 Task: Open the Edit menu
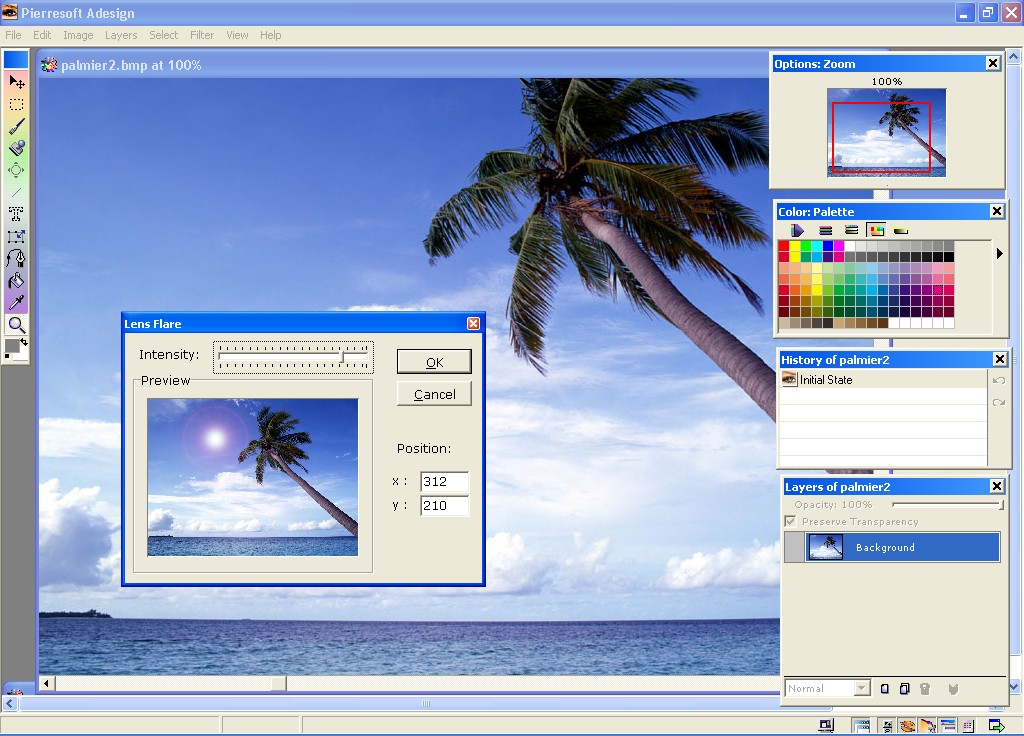[42, 35]
